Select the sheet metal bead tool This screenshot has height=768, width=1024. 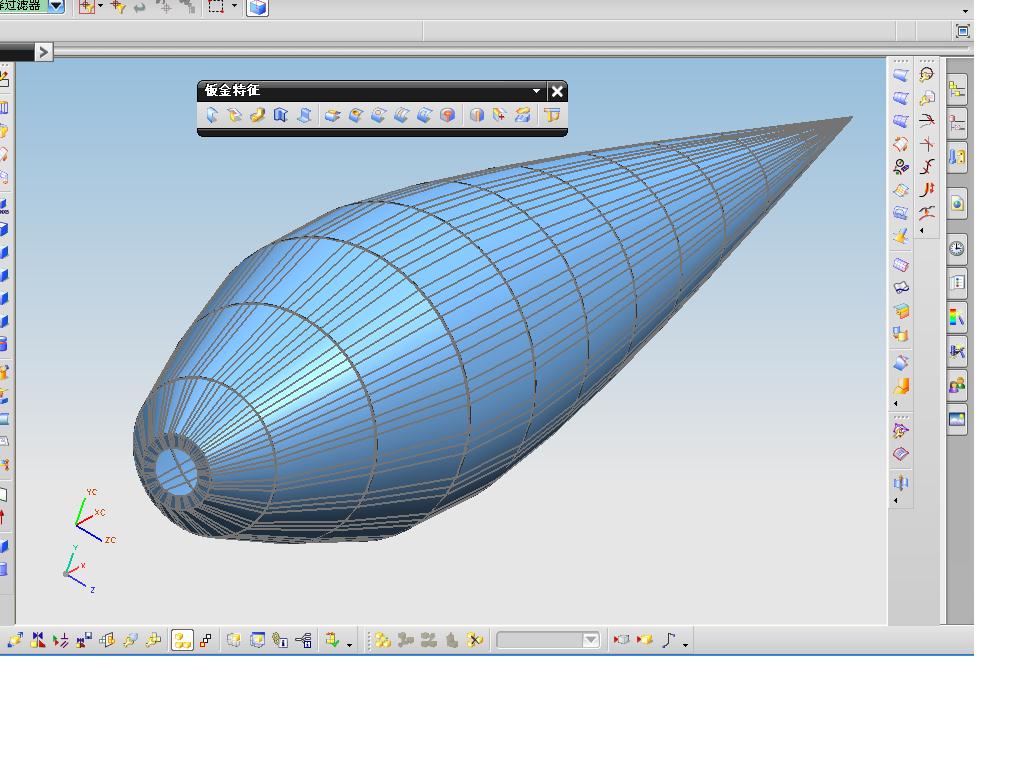pos(401,116)
